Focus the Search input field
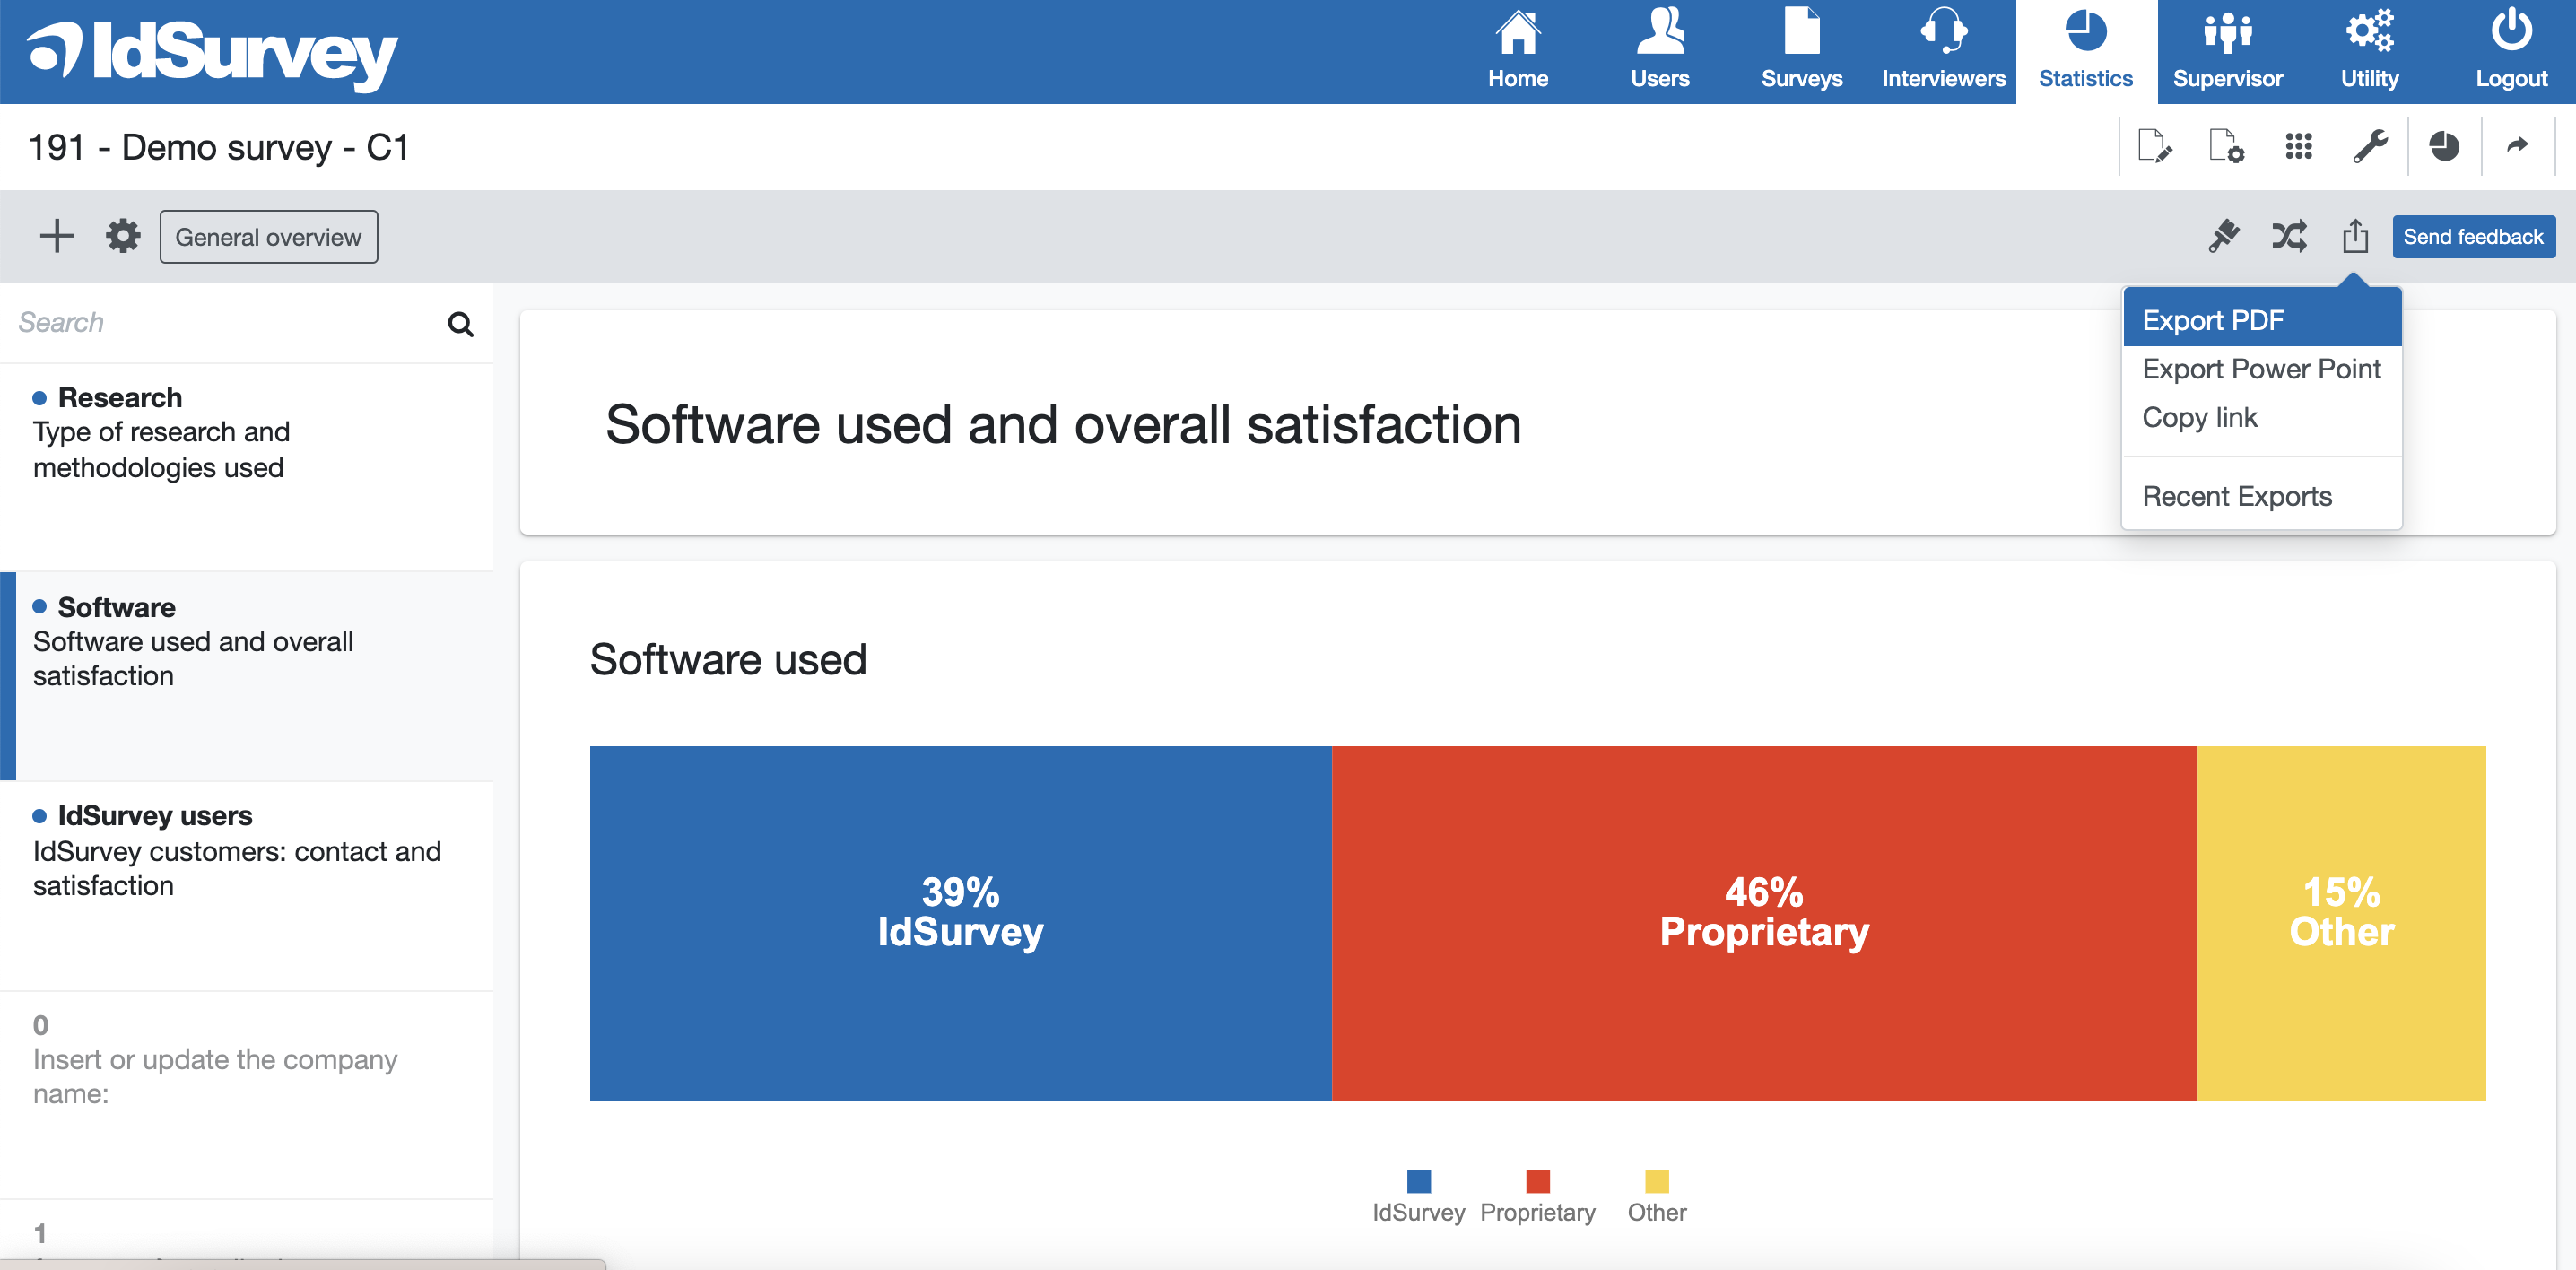This screenshot has width=2576, height=1270. click(x=225, y=322)
